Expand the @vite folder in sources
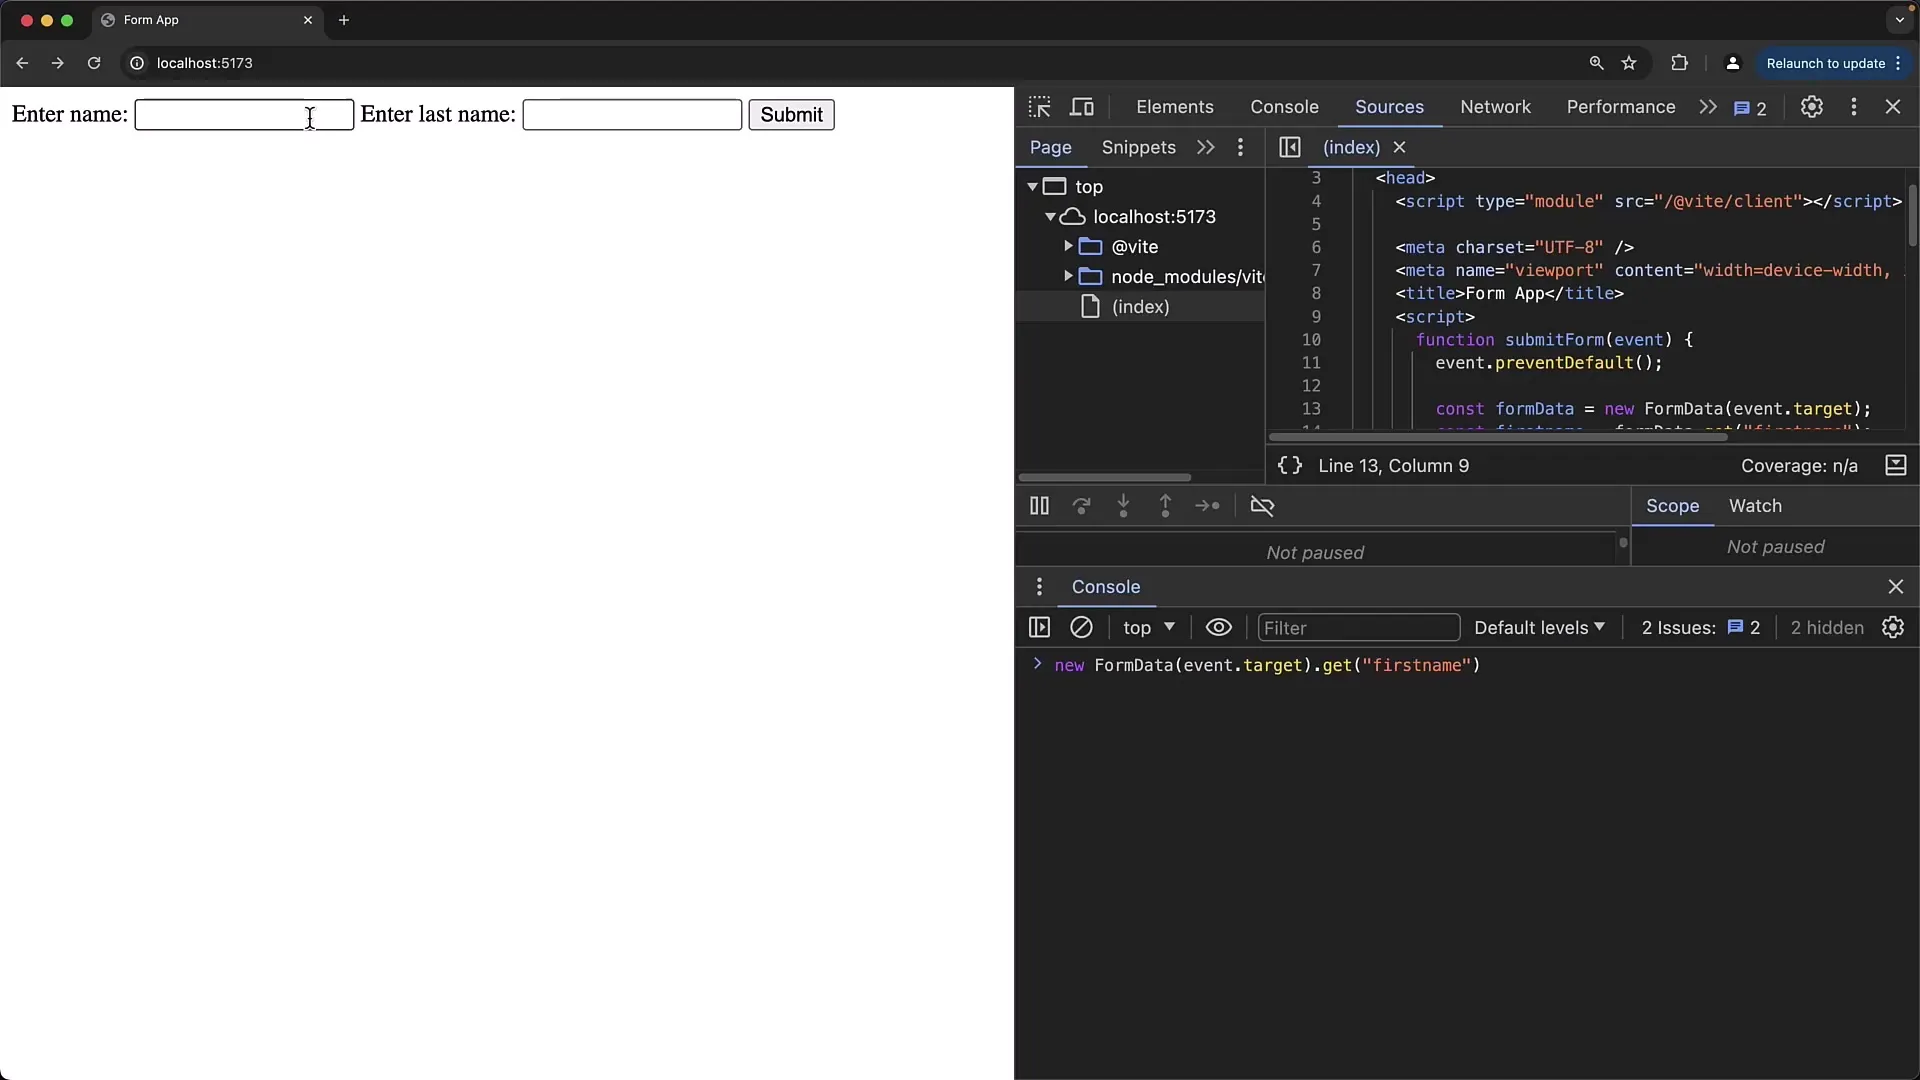Image resolution: width=1920 pixels, height=1080 pixels. [1068, 245]
